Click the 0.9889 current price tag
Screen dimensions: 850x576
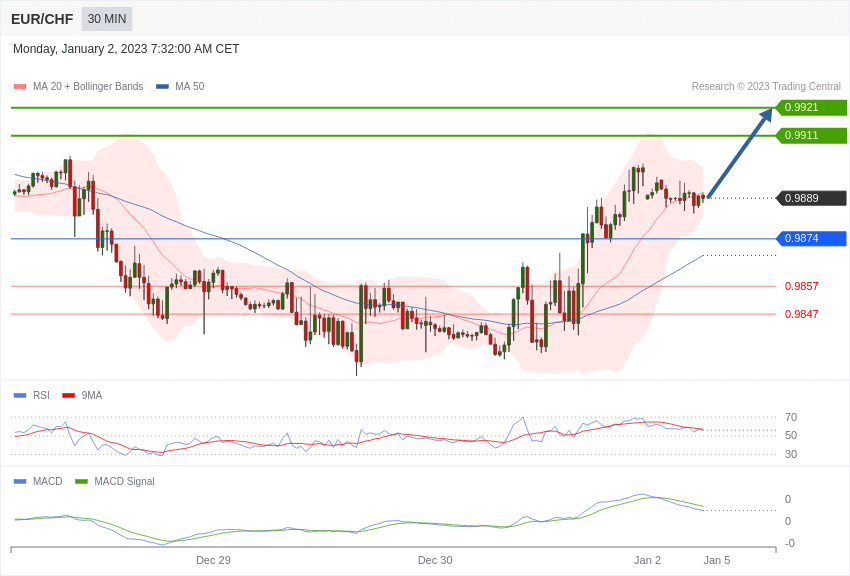(811, 198)
